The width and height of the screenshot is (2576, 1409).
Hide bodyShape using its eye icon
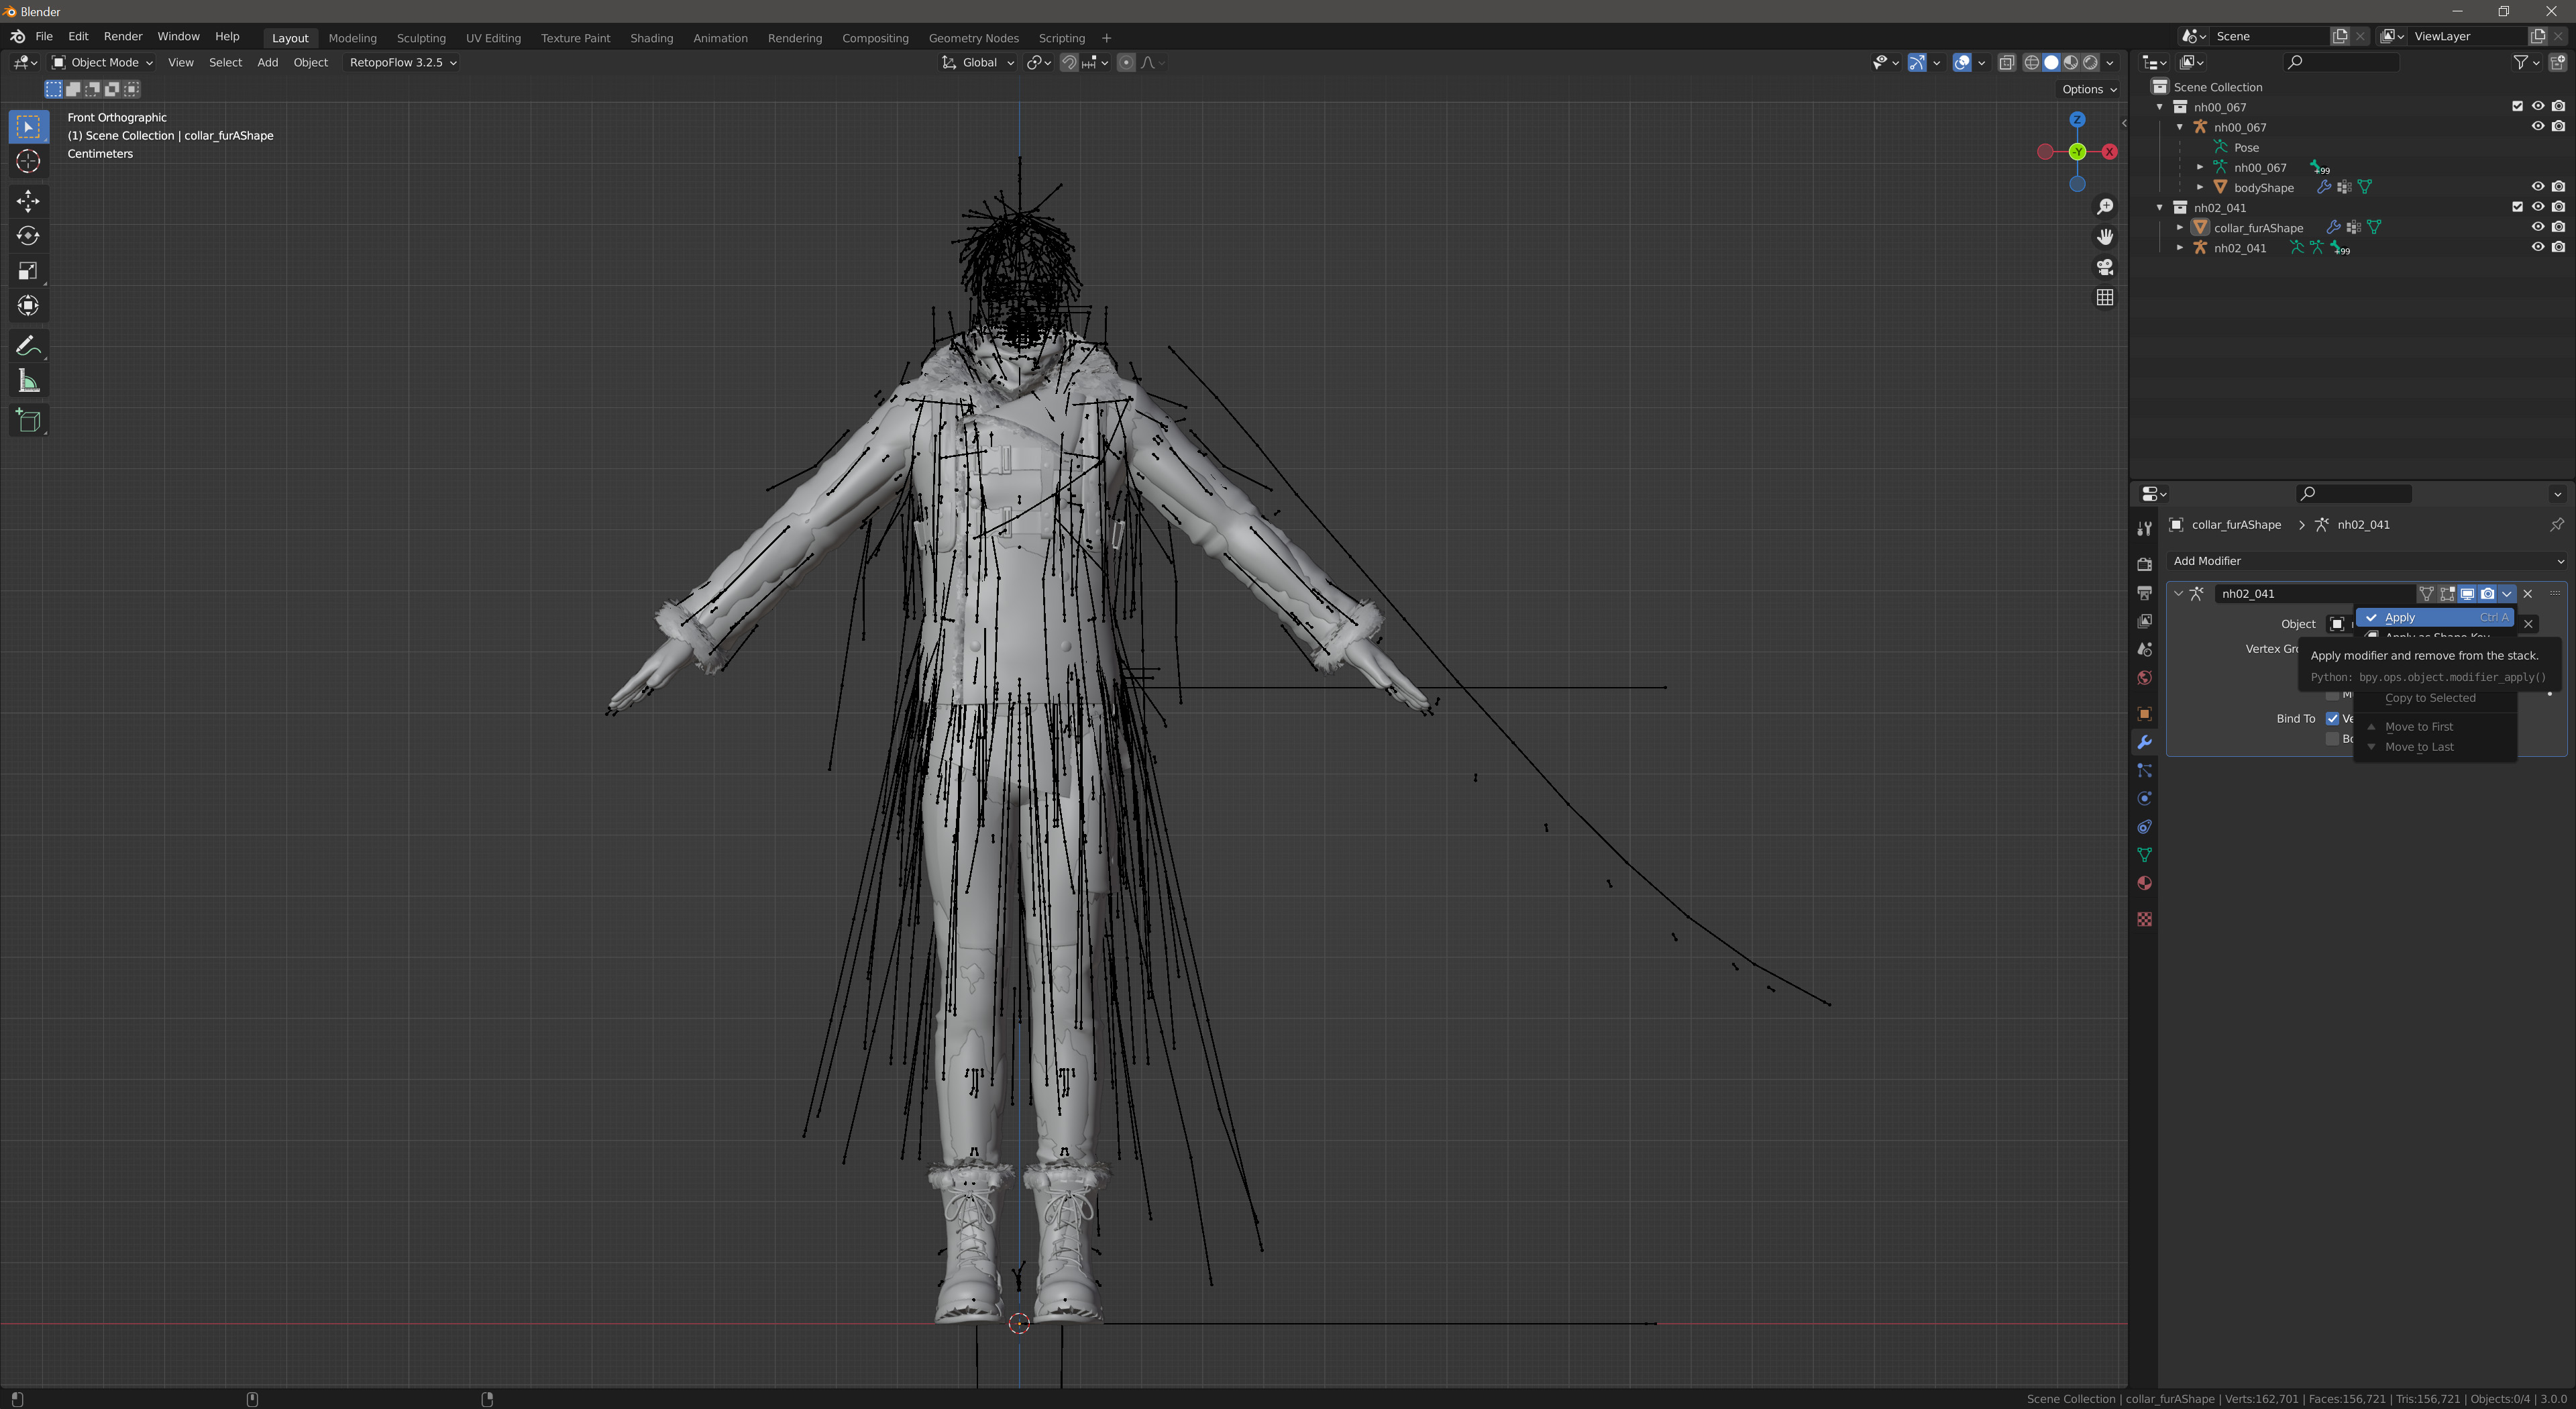tap(2537, 187)
